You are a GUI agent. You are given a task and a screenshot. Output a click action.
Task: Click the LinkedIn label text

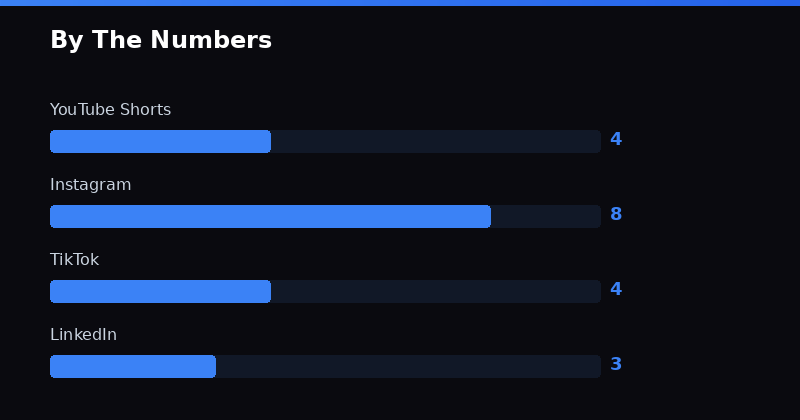coord(83,335)
